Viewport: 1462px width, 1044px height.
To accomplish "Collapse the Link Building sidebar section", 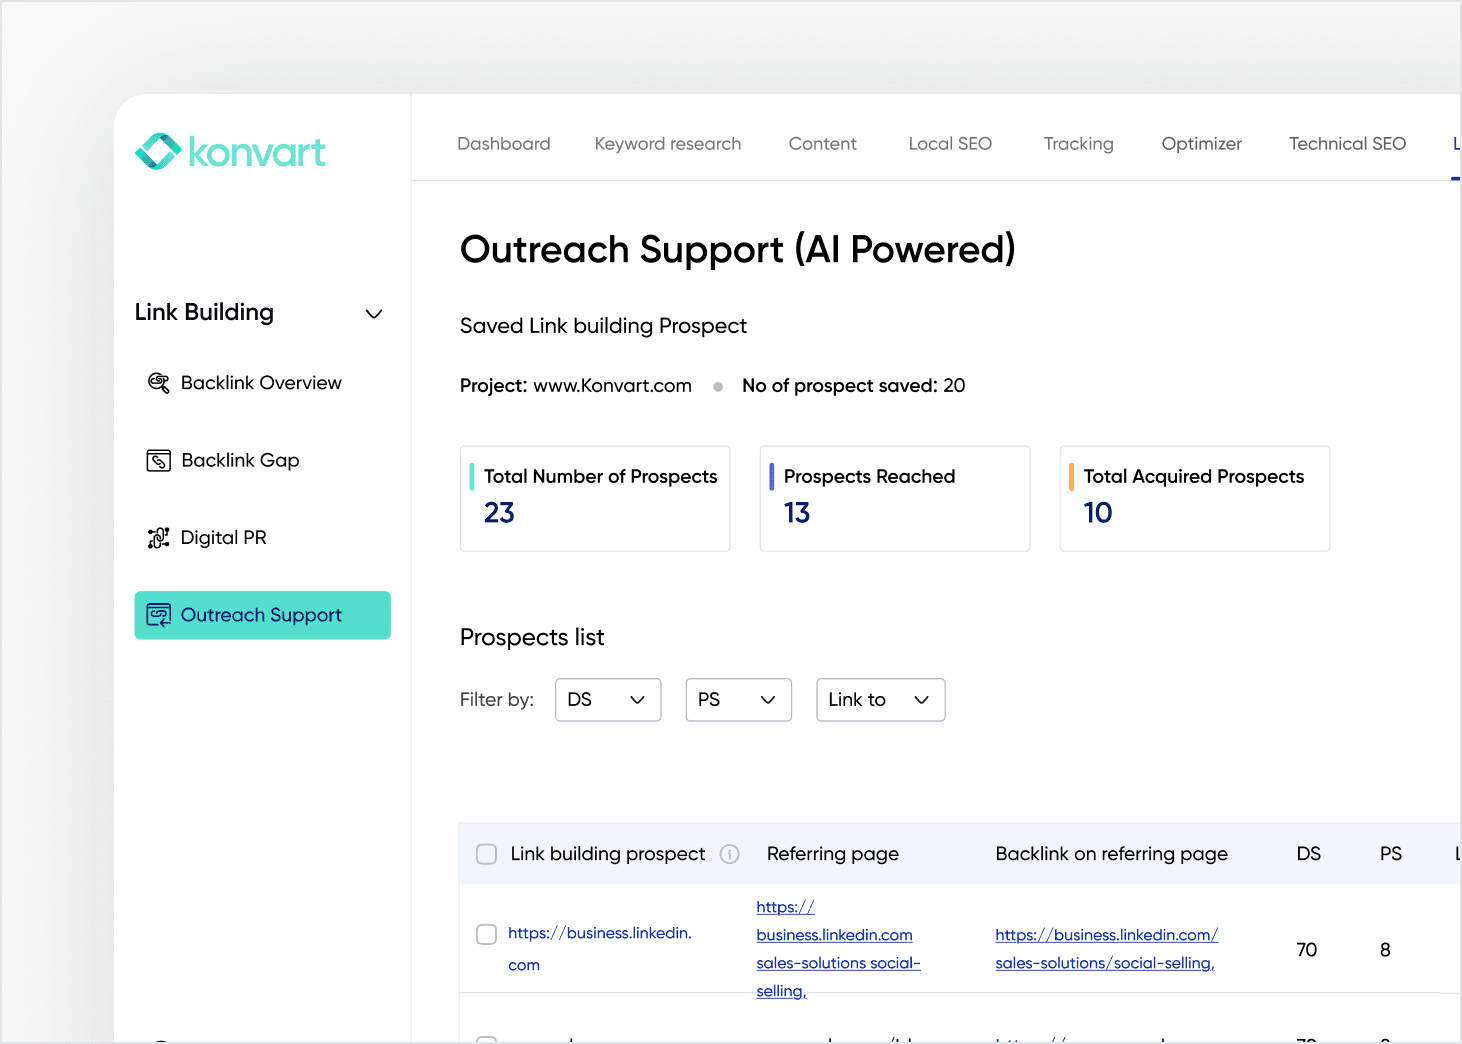I will pos(374,313).
